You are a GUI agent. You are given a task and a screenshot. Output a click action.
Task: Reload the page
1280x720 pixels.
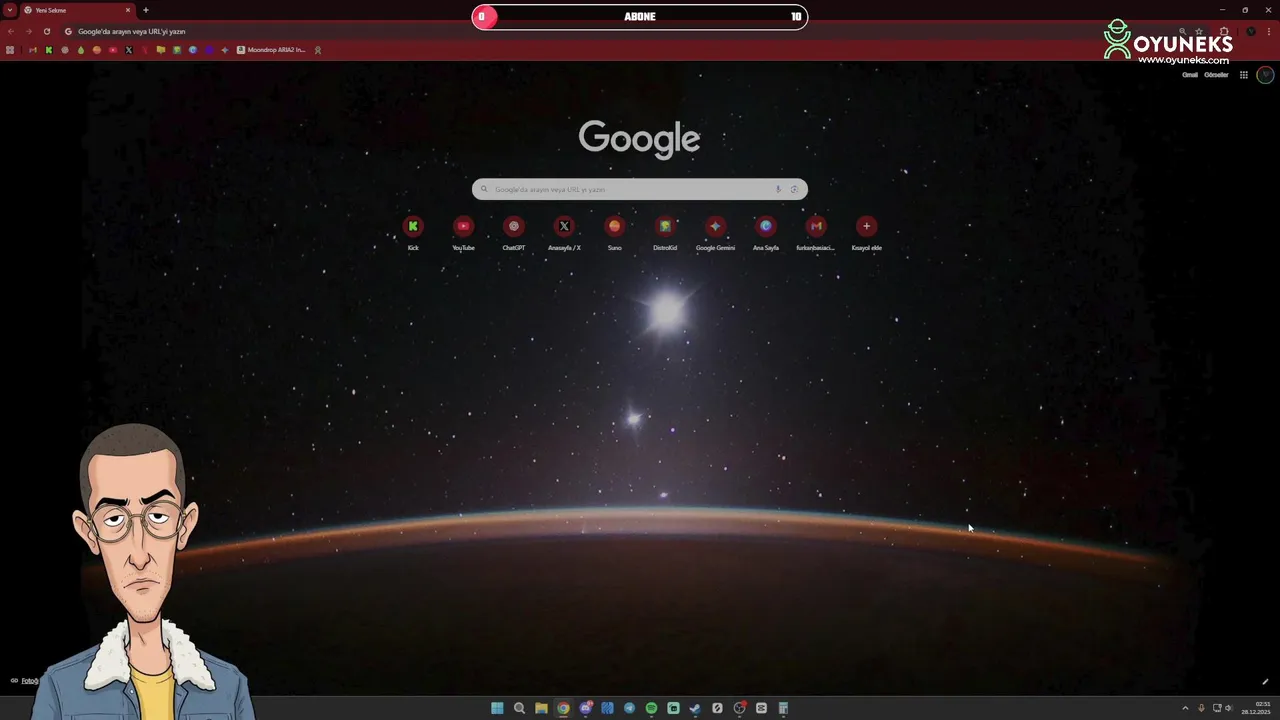[47, 31]
